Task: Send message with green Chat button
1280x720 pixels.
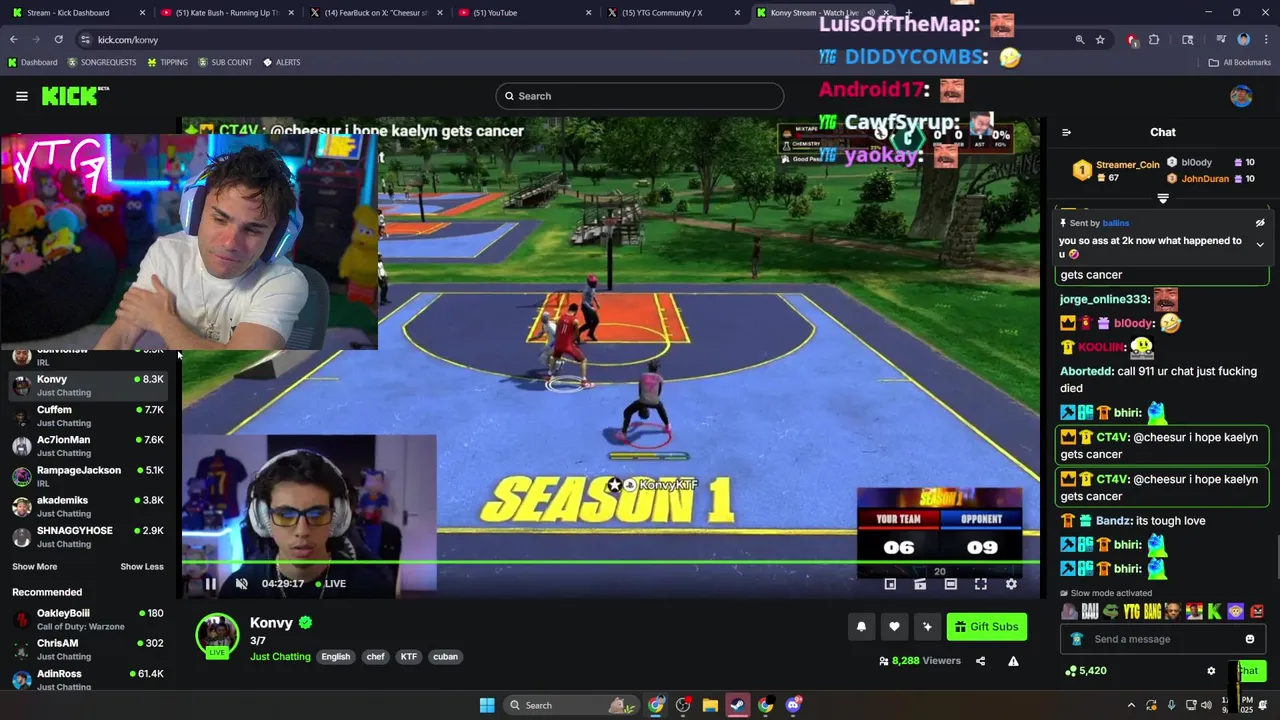Action: pyautogui.click(x=1249, y=671)
